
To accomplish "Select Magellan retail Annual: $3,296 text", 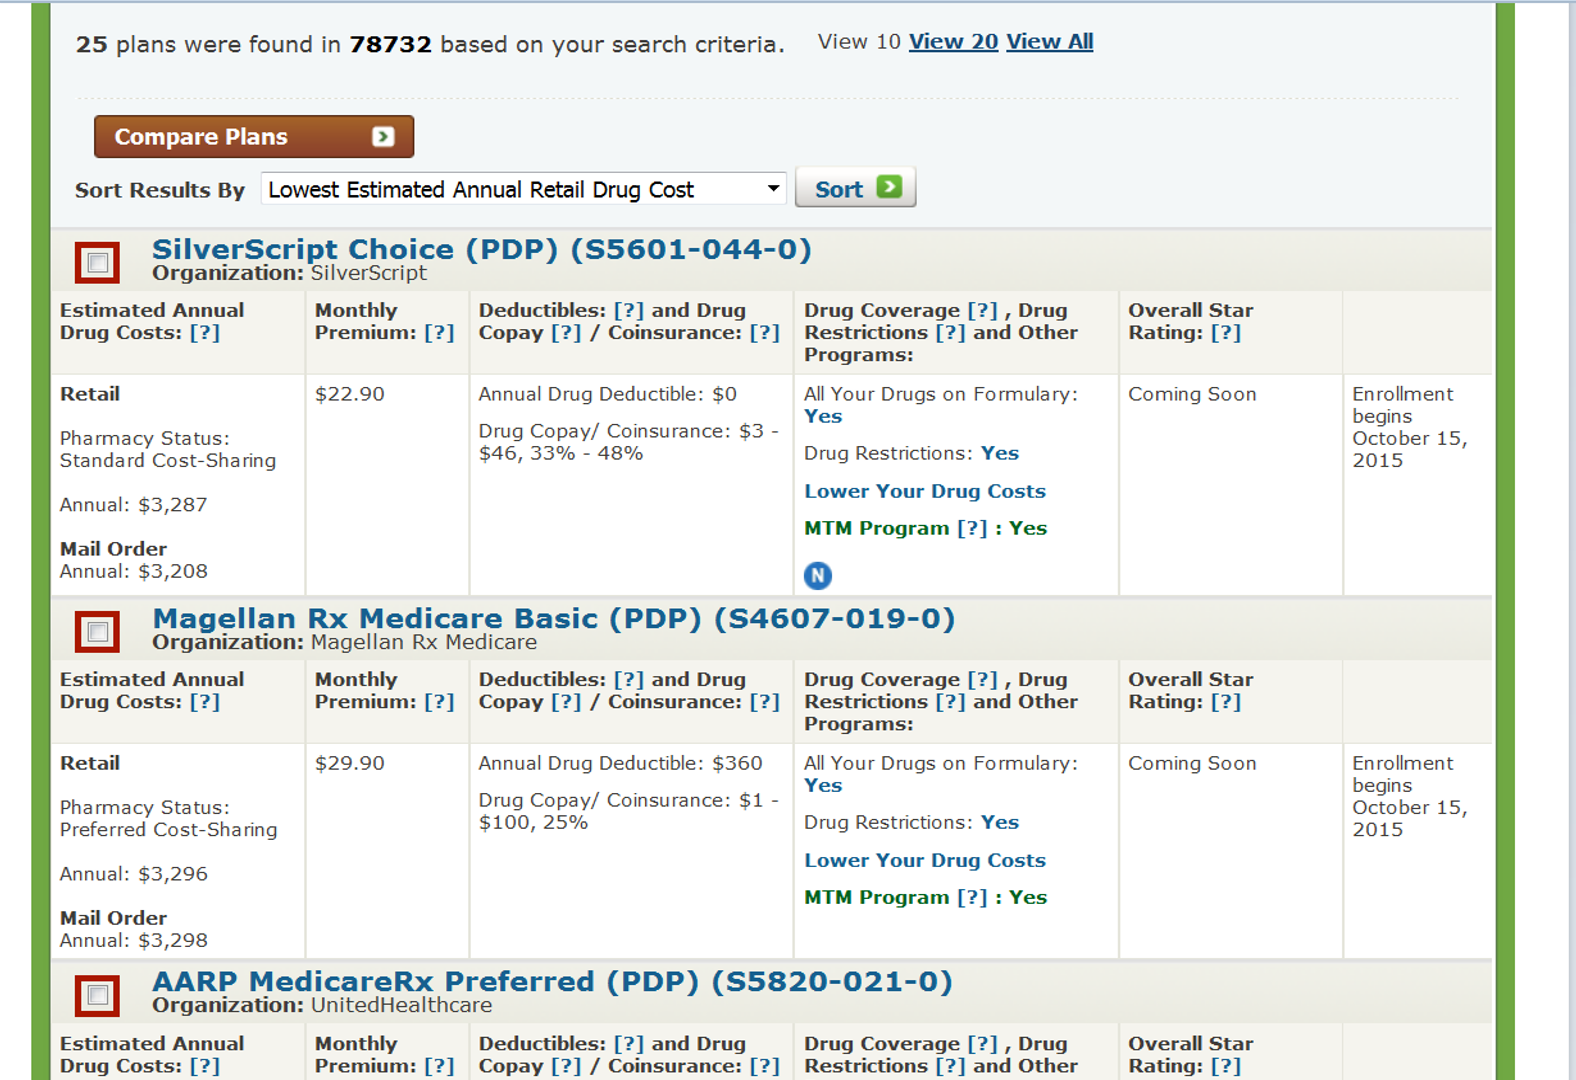I will click(x=134, y=874).
